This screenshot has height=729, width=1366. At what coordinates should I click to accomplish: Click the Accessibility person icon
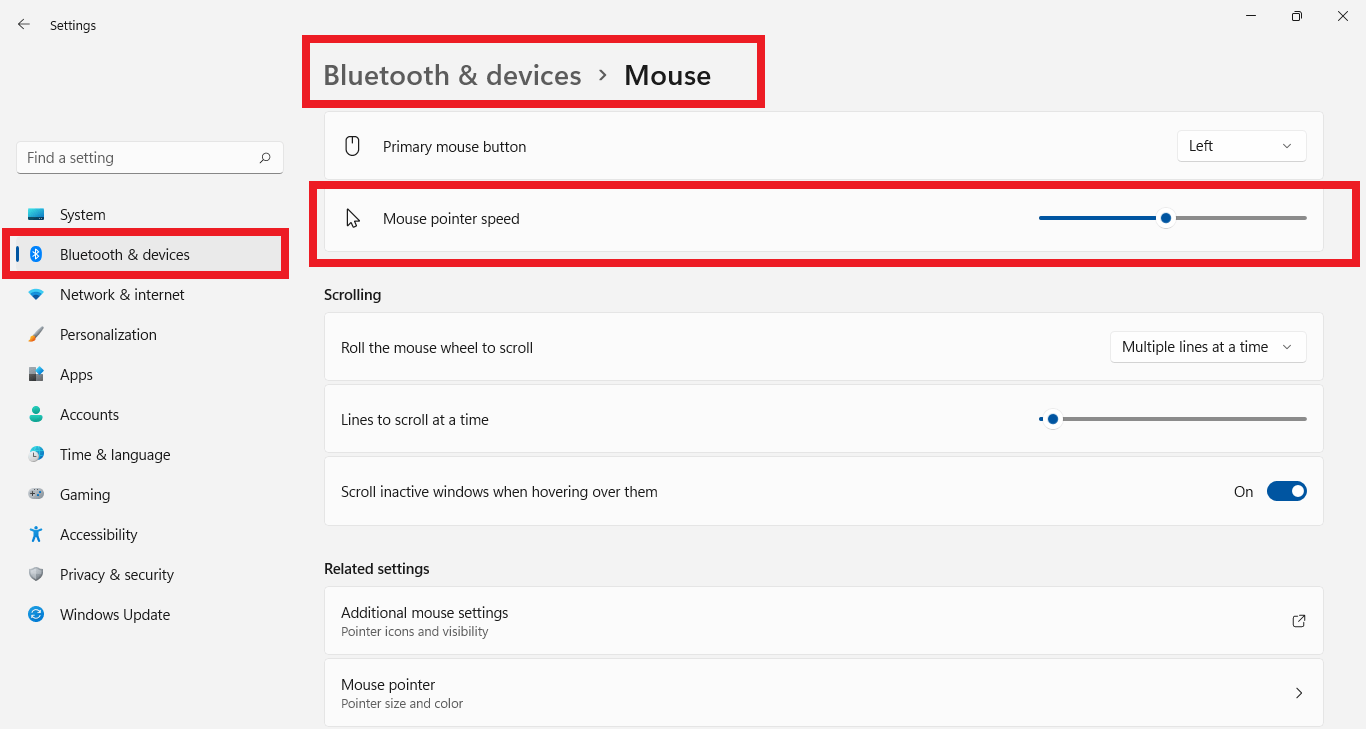click(x=36, y=535)
